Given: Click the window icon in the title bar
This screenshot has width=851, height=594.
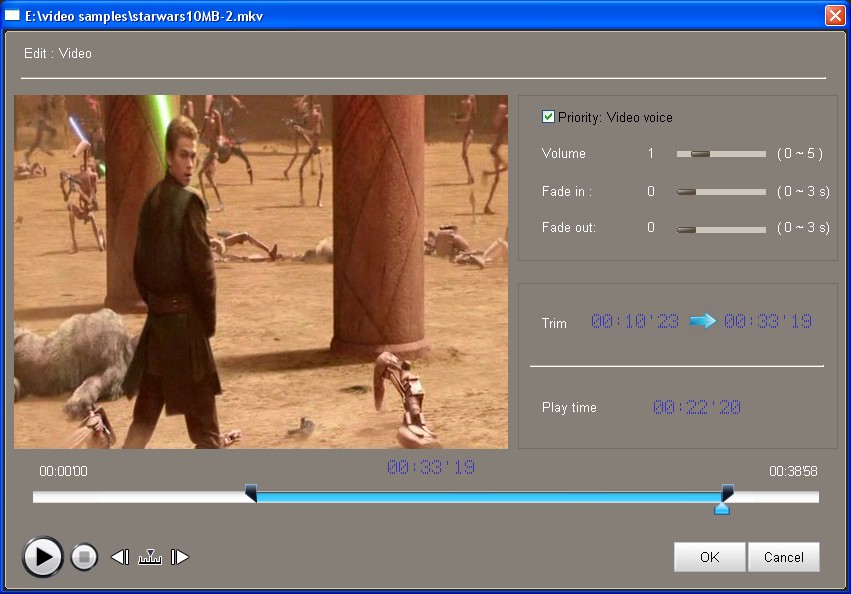Looking at the screenshot, I should click(x=12, y=15).
